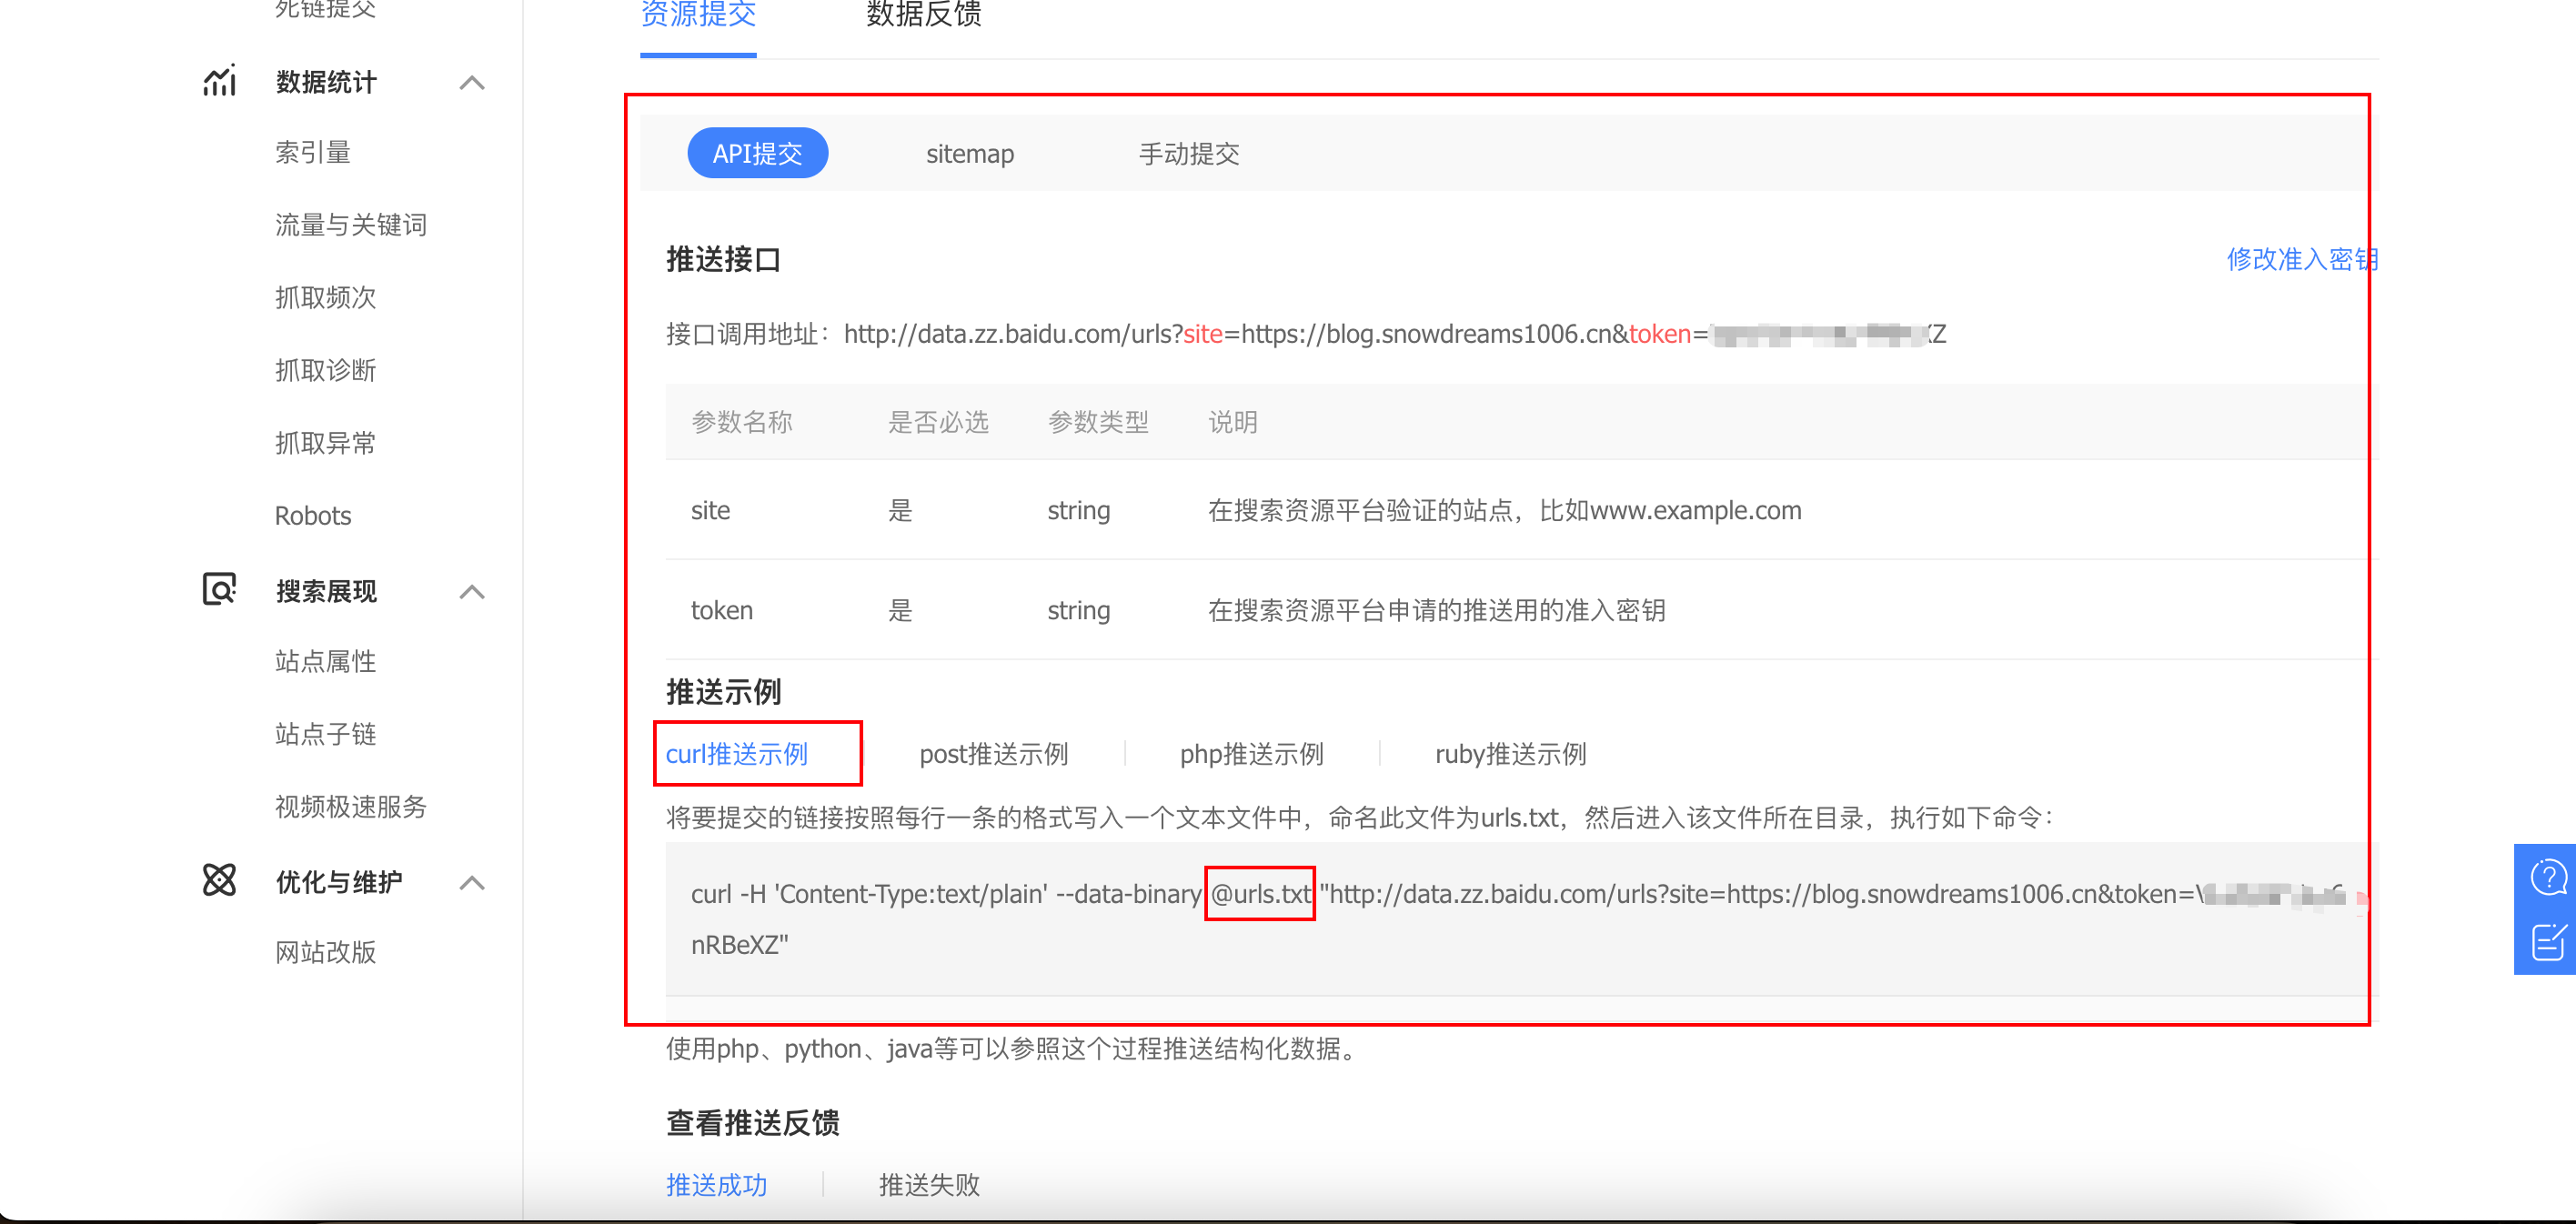Screen dimensions: 2576x1224
Task: Select the 手动提交 tab
Action: (x=1188, y=154)
